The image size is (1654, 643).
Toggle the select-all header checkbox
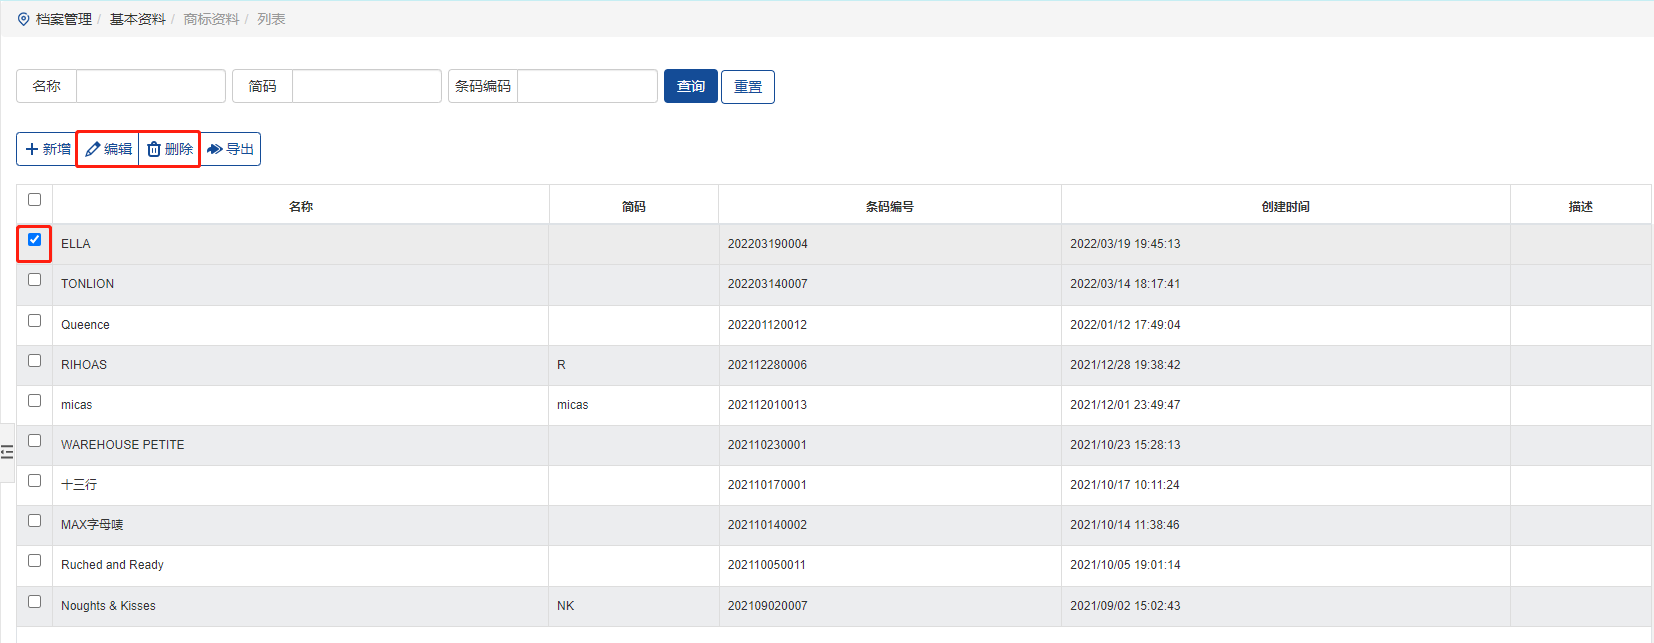[34, 200]
